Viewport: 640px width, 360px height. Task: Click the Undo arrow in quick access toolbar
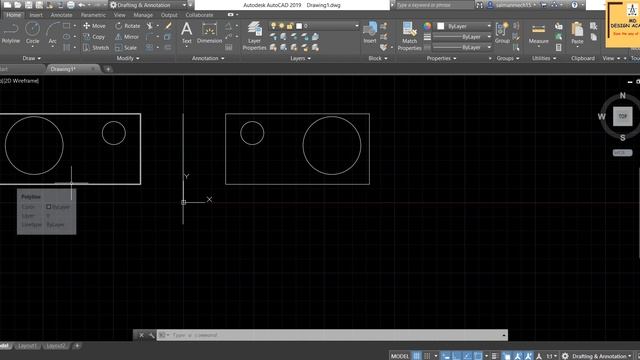[x=81, y=5]
